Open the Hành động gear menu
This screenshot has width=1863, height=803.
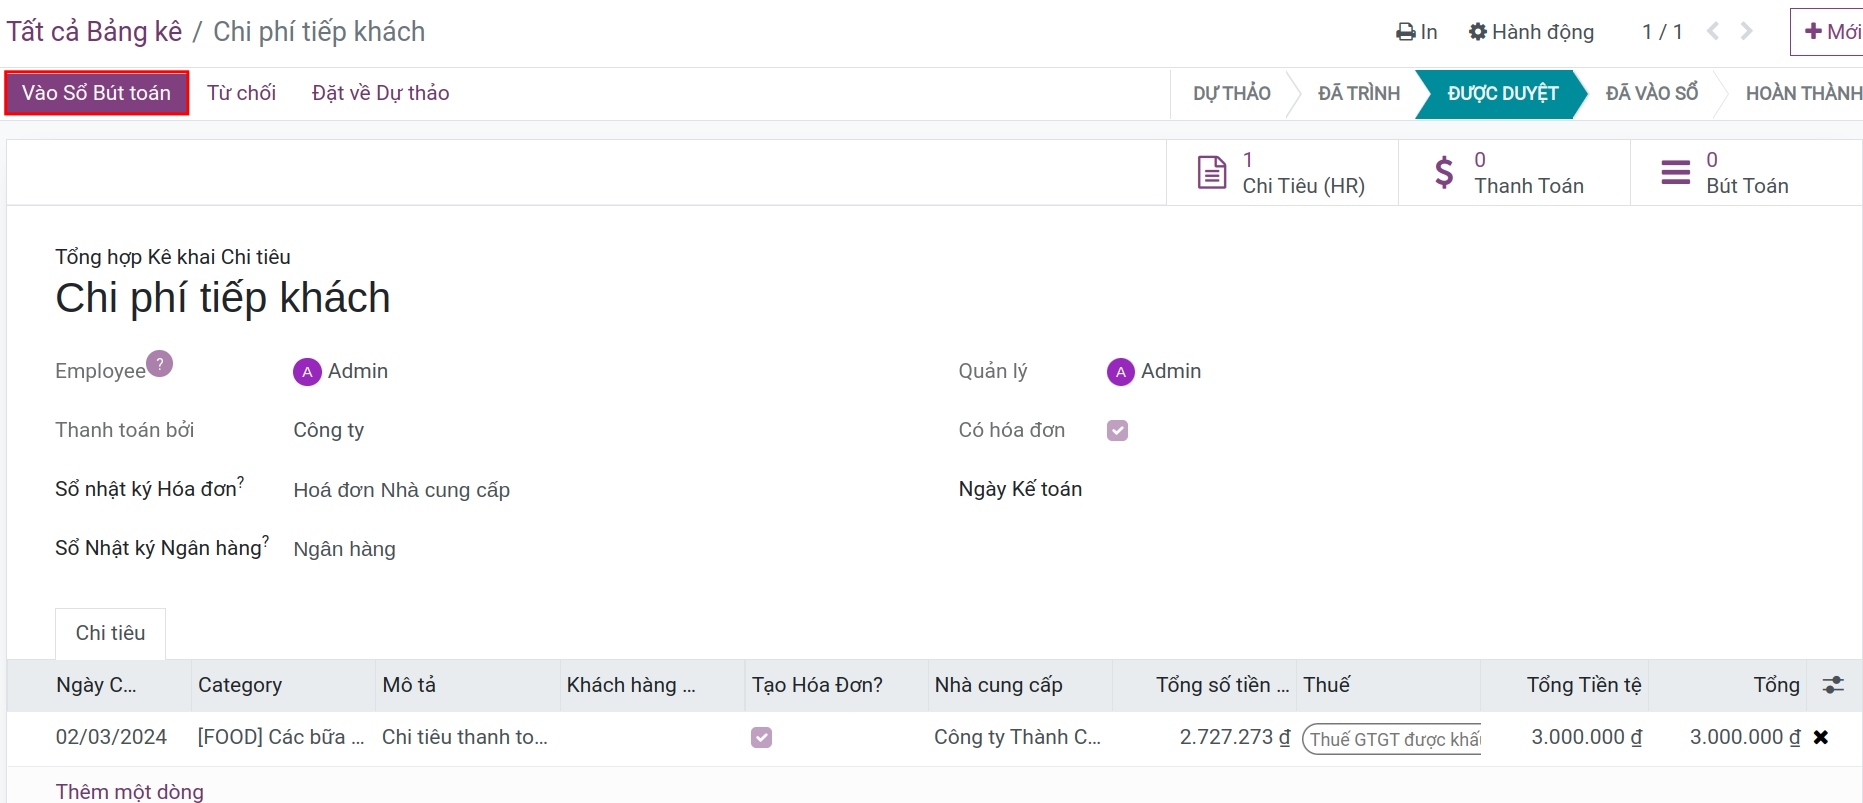pyautogui.click(x=1531, y=32)
